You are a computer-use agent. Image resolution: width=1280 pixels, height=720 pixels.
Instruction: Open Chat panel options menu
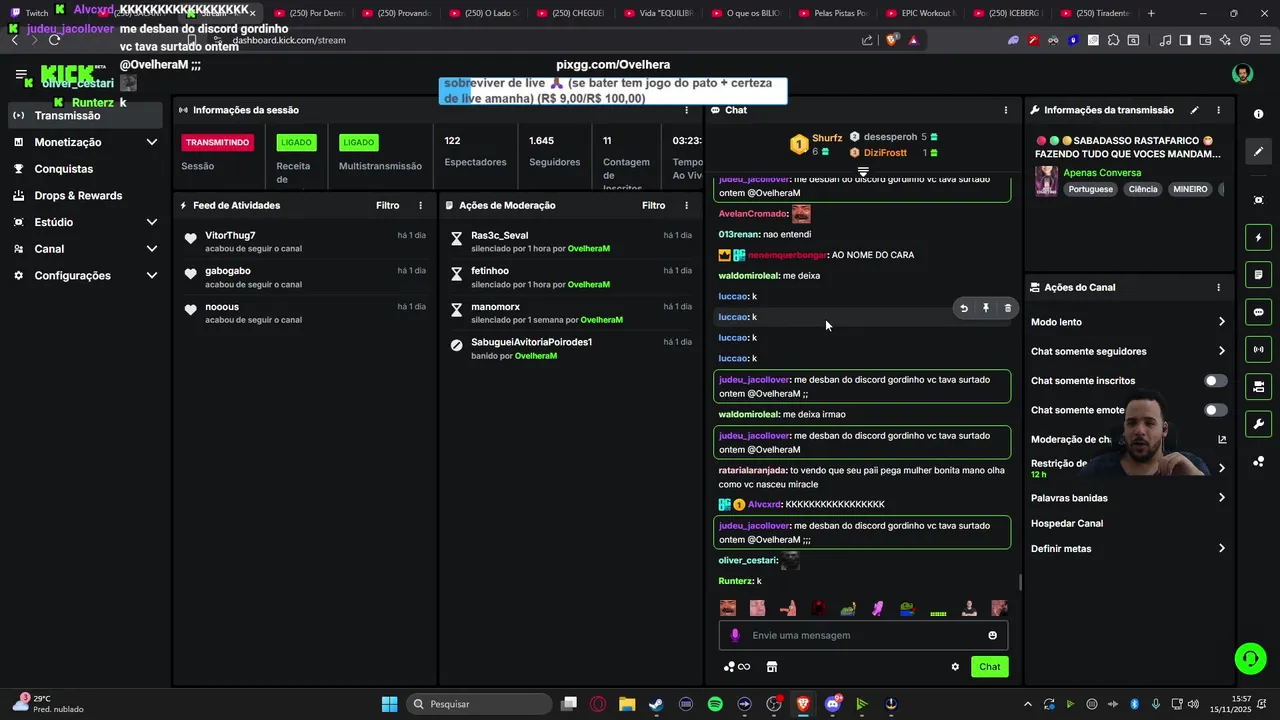[x=1006, y=110]
